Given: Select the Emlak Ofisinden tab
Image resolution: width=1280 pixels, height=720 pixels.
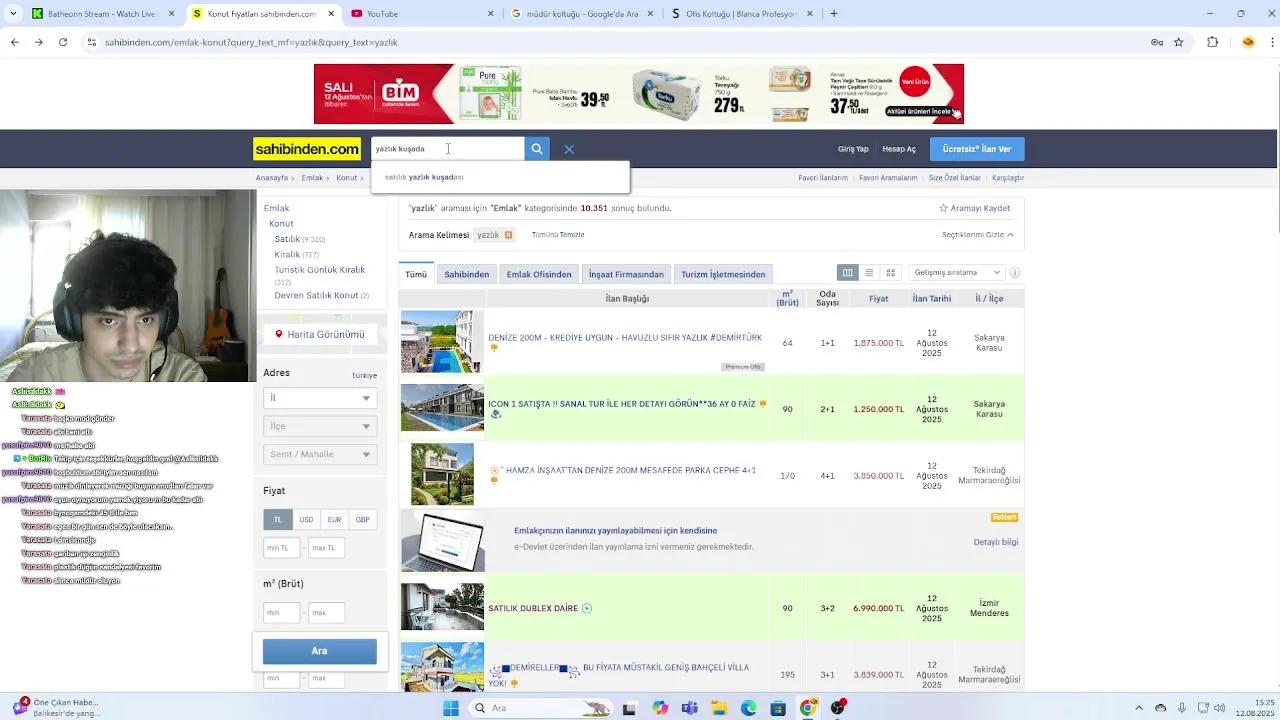Looking at the screenshot, I should click(x=539, y=274).
